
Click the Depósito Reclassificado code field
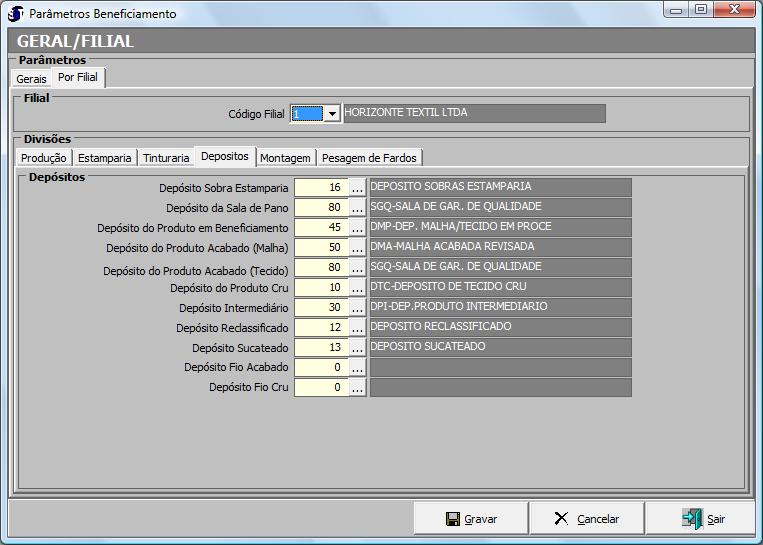point(321,328)
